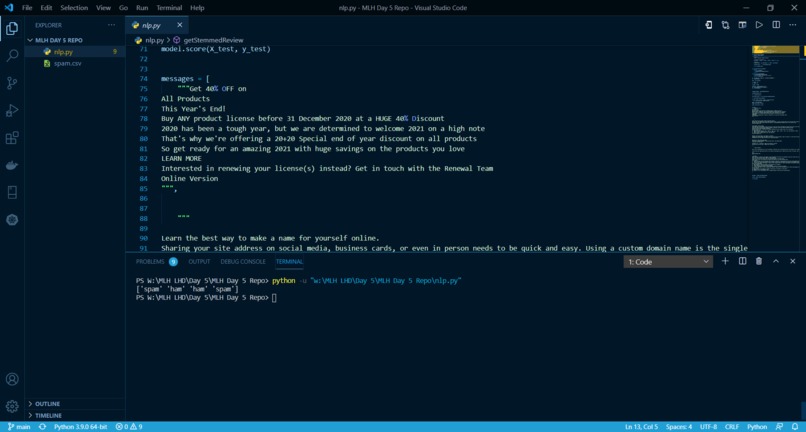The width and height of the screenshot is (806, 432).
Task: Switch to the DEBUG CONSOLE tab
Action: coord(243,262)
